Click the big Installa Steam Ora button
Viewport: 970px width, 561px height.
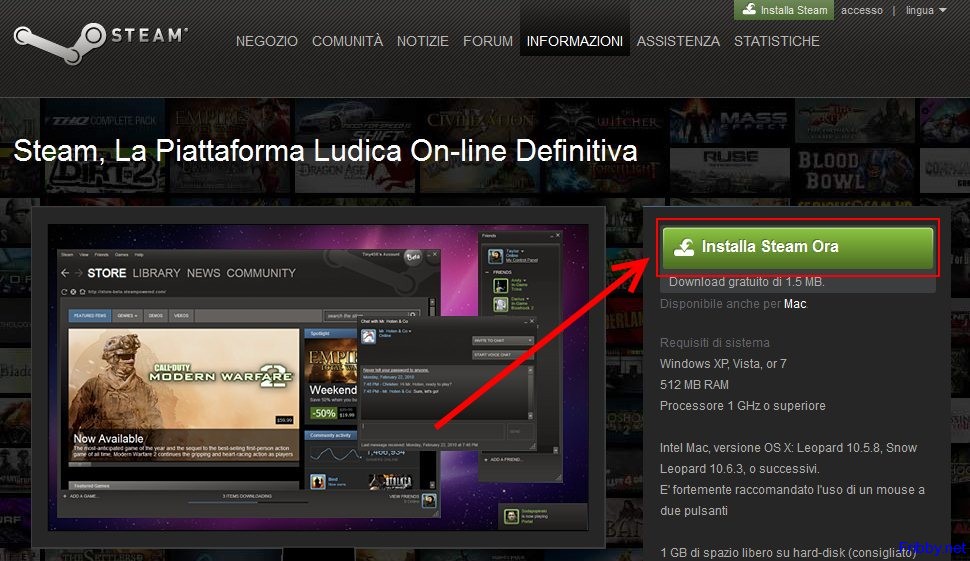click(x=797, y=247)
